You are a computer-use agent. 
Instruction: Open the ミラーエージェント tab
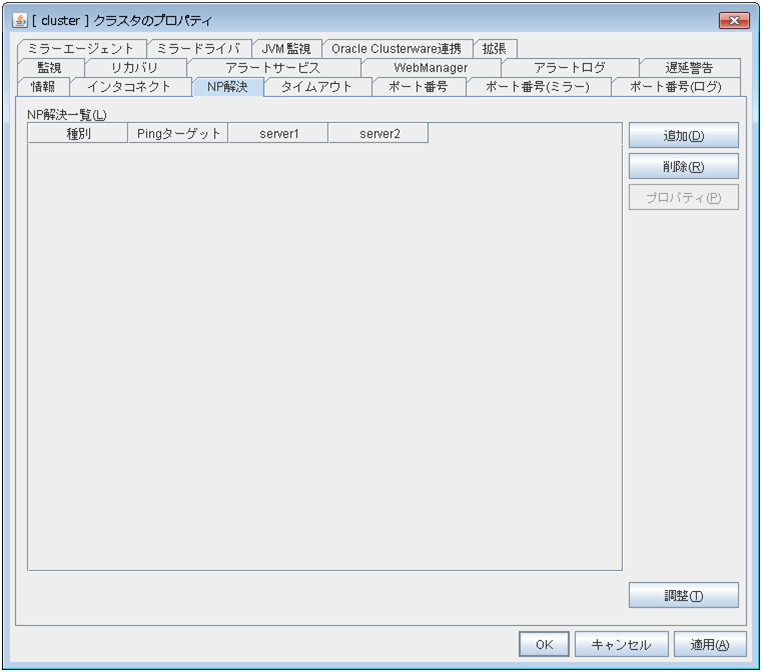coord(81,48)
